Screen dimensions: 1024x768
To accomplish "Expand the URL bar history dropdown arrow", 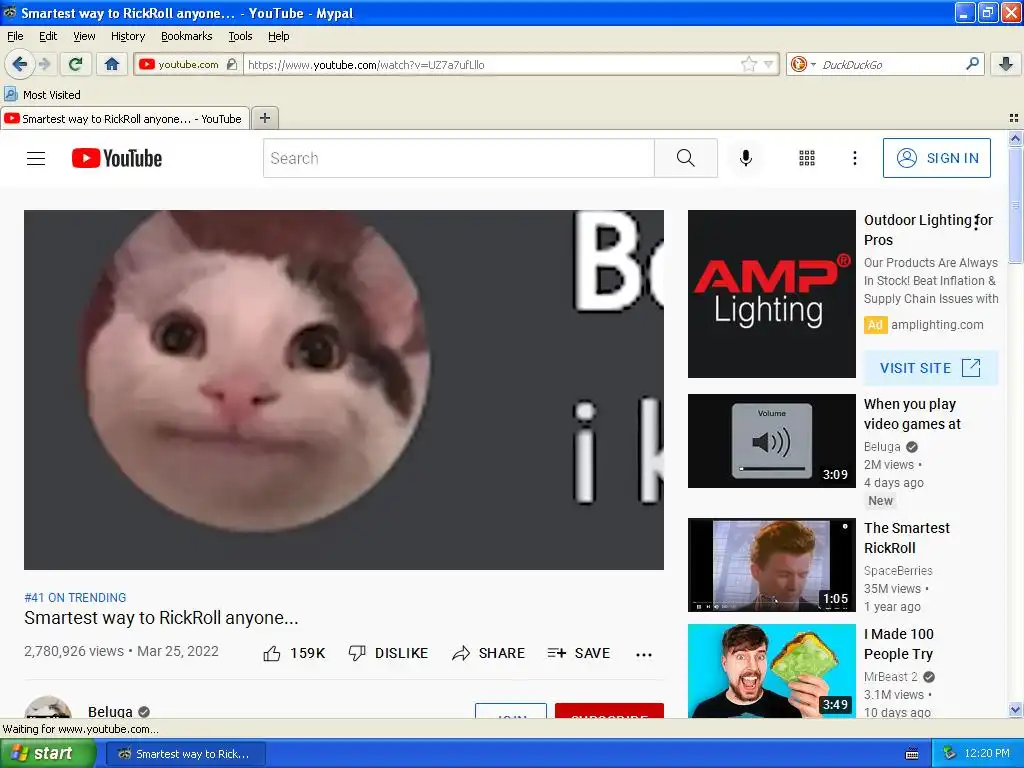I will click(x=769, y=64).
